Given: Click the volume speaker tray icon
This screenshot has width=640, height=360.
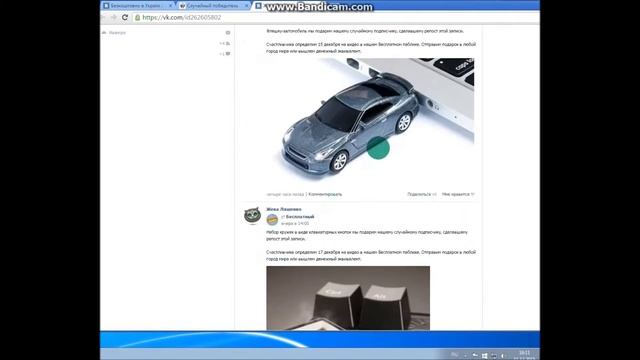Looking at the screenshot, I should point(503,356).
